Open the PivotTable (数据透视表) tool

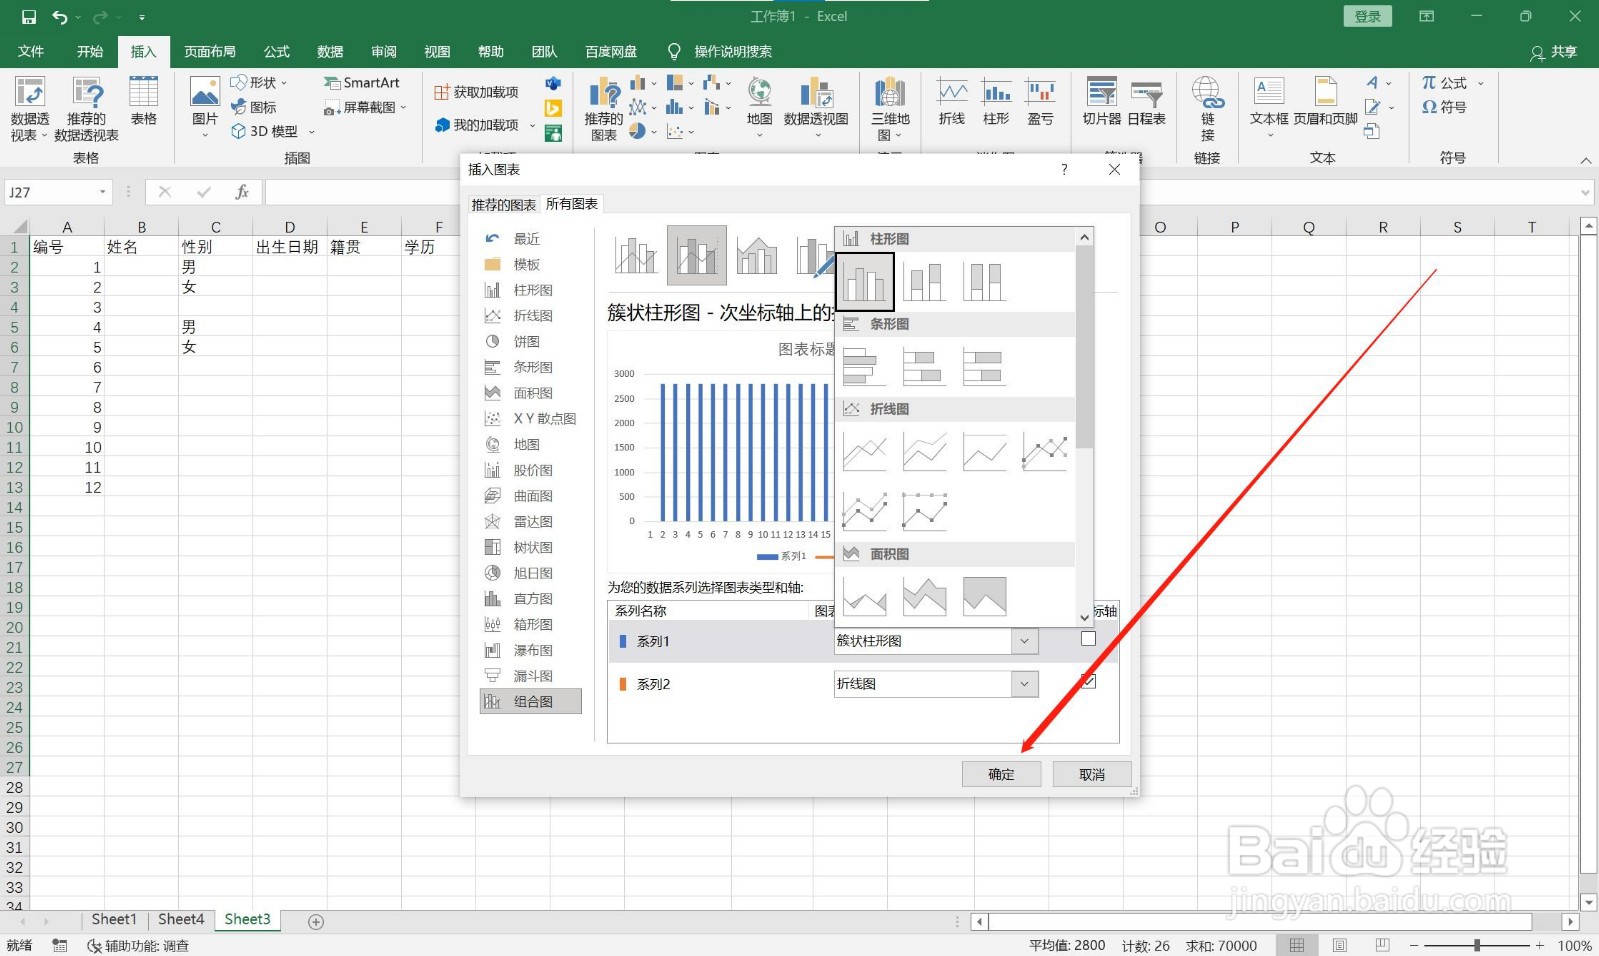click(x=30, y=109)
